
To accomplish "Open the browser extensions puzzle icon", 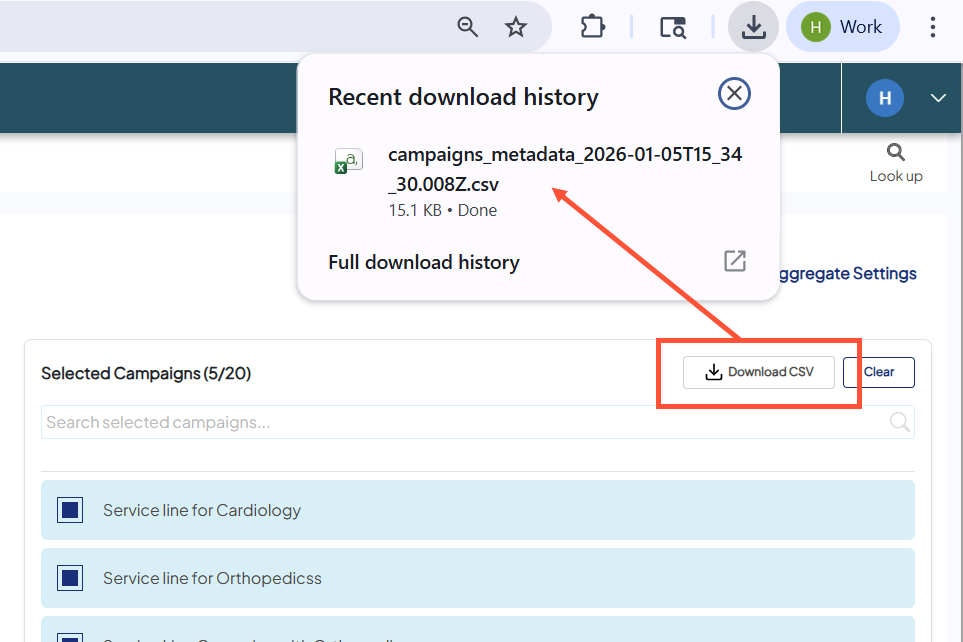I will point(592,26).
